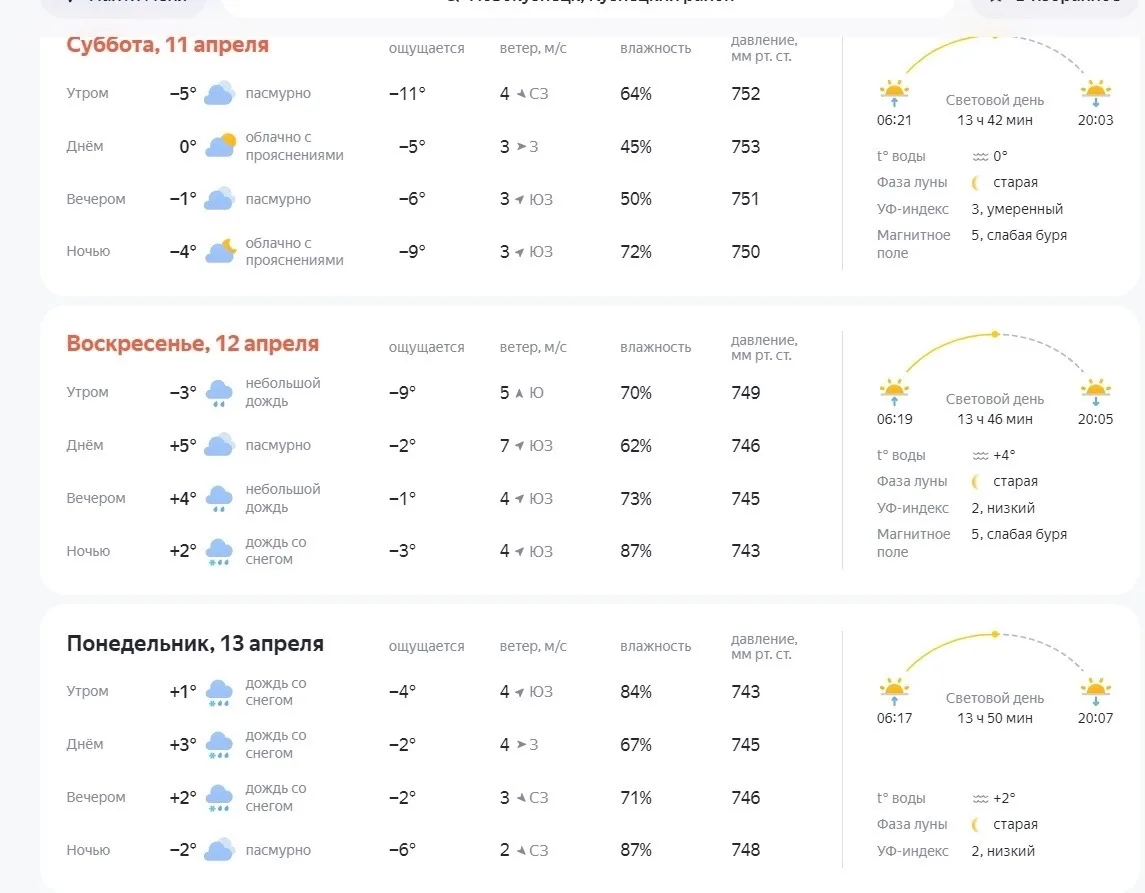Click the find me button at top left
The image size is (1145, 893).
(124, 6)
